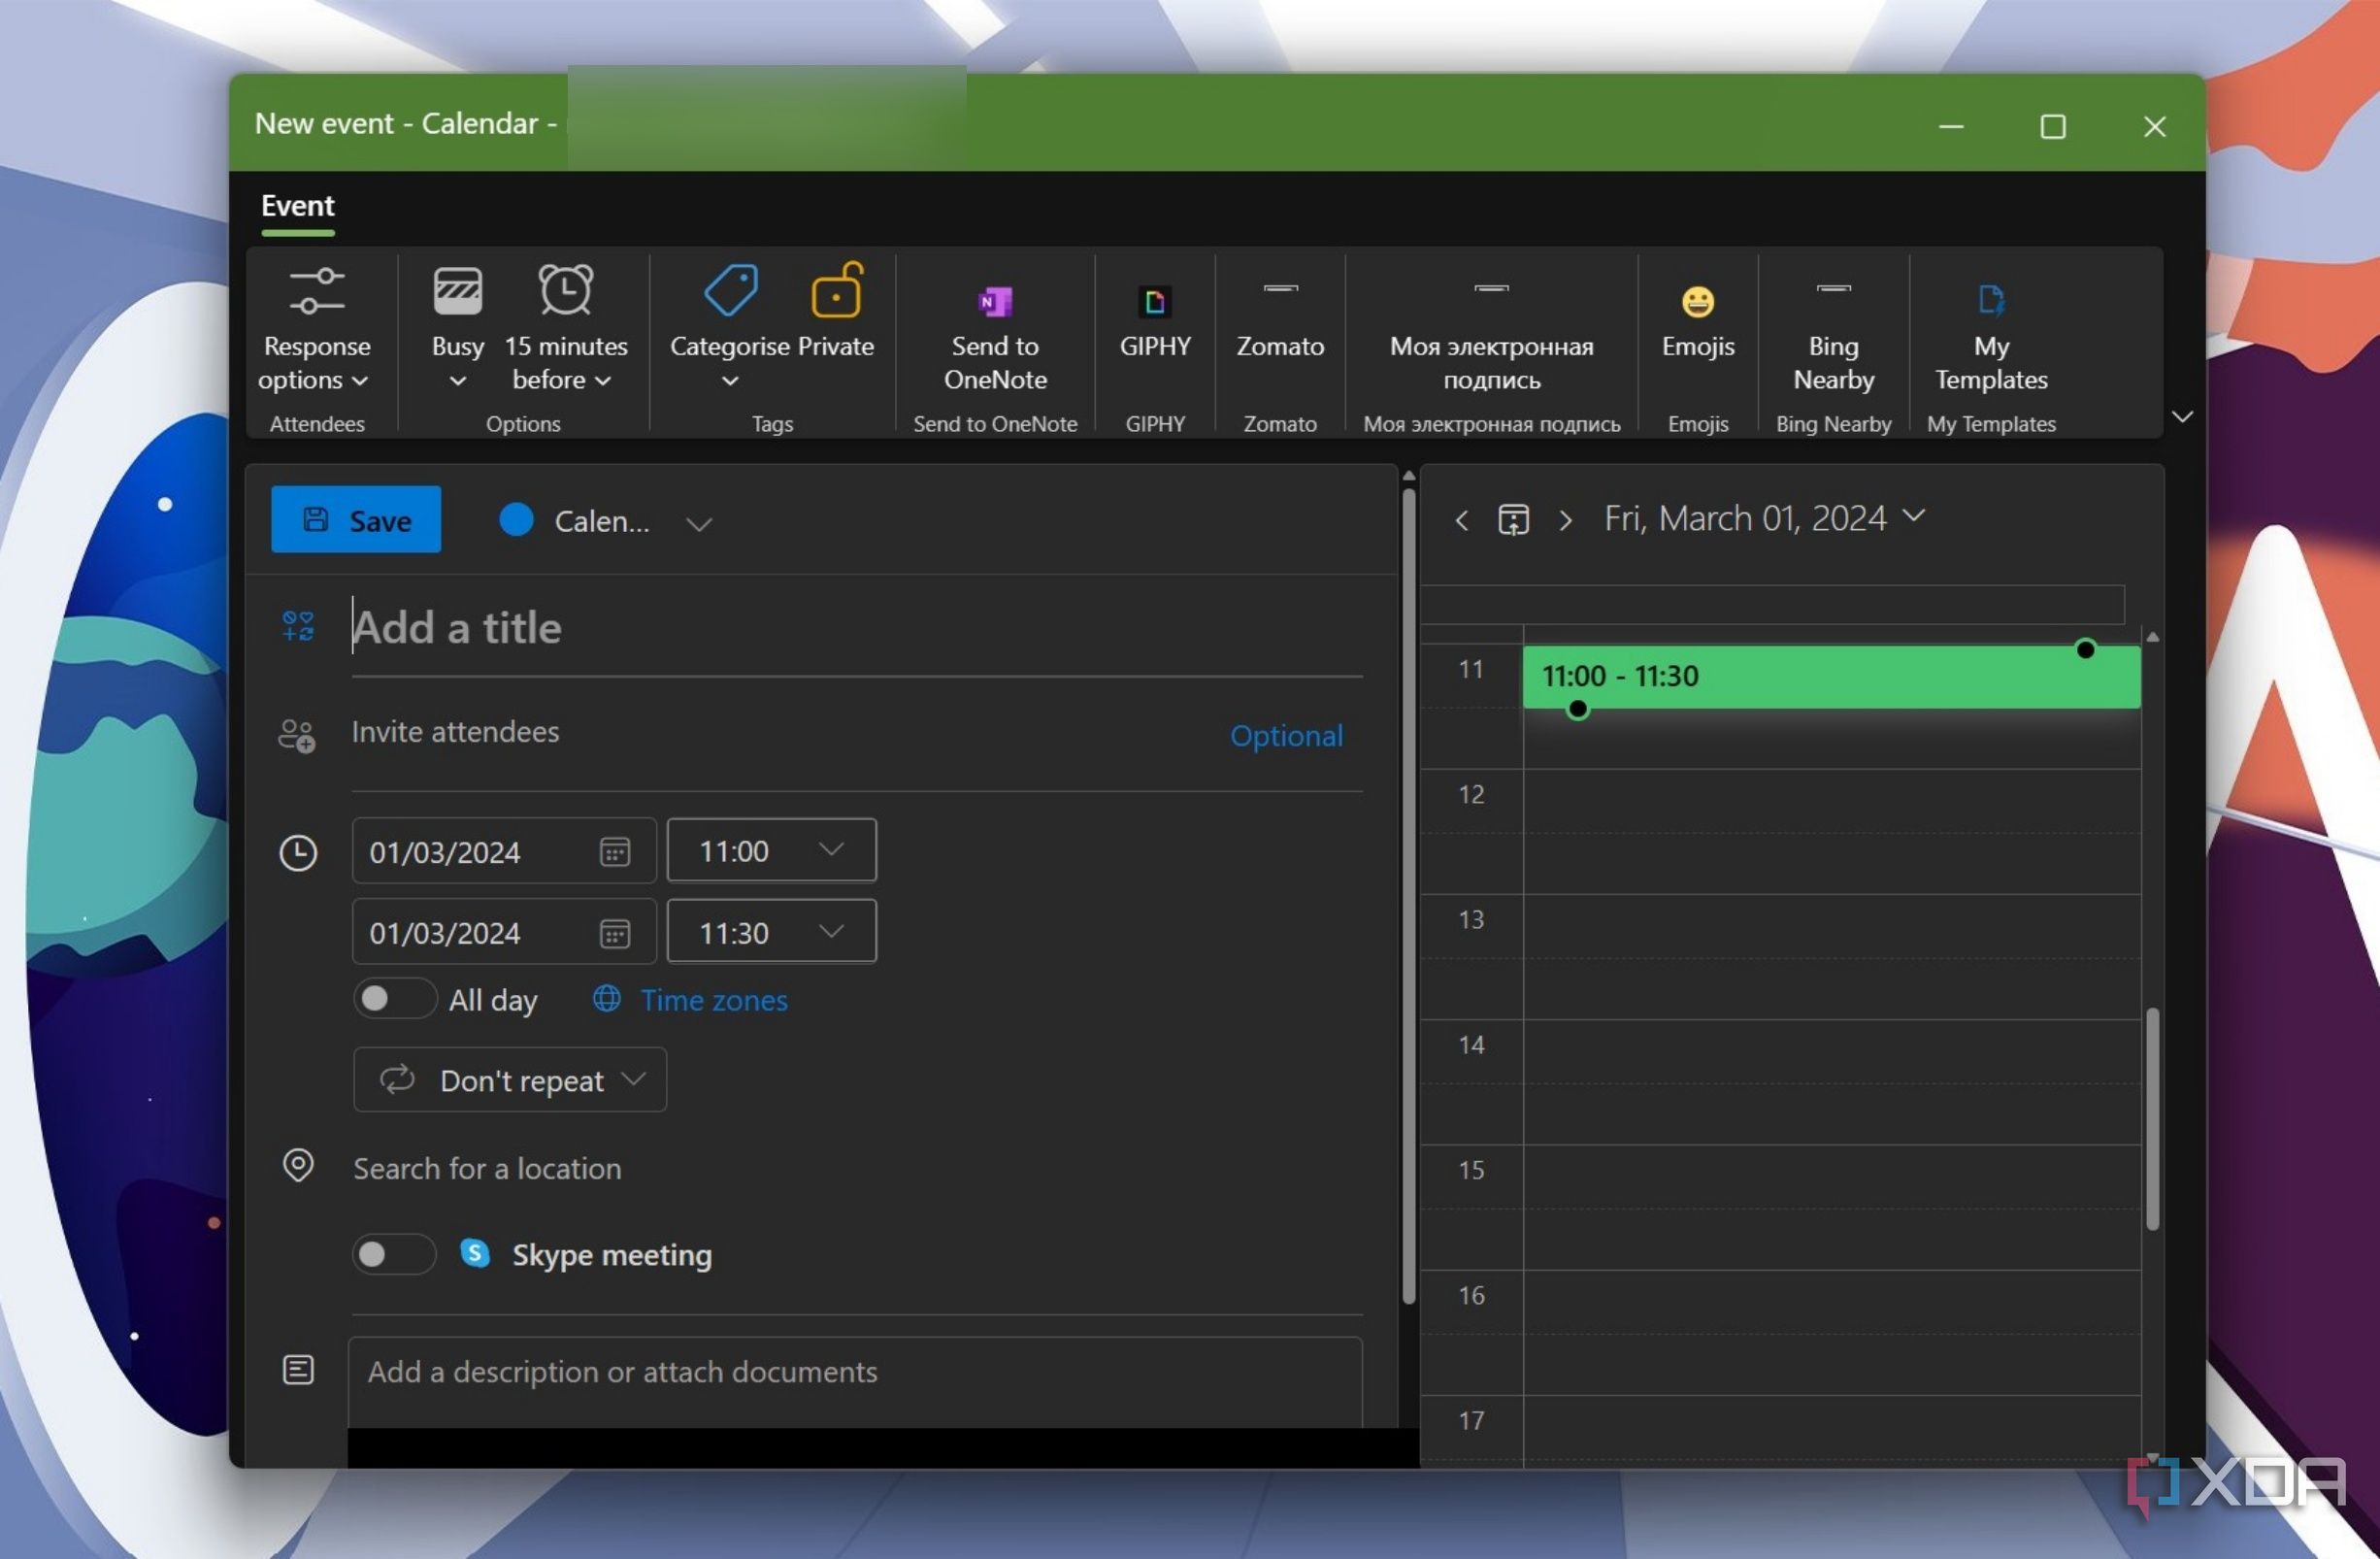Jump to today in day view
Image resolution: width=2380 pixels, height=1559 pixels.
(x=1513, y=520)
